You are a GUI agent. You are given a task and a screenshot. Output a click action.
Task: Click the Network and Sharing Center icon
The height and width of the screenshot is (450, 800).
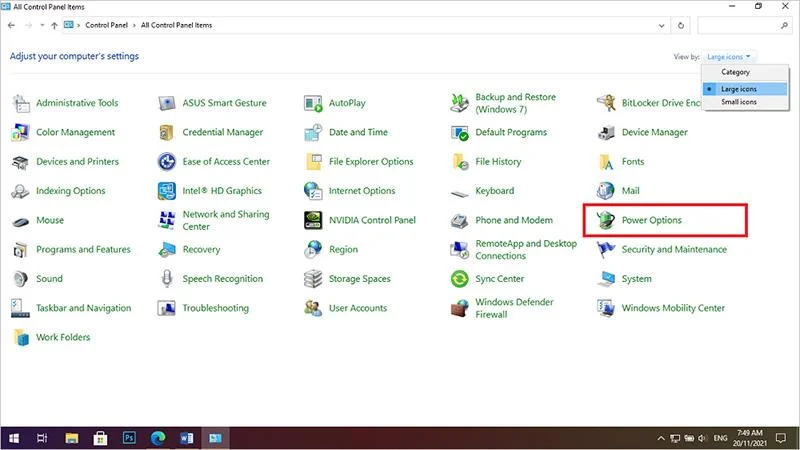(167, 220)
